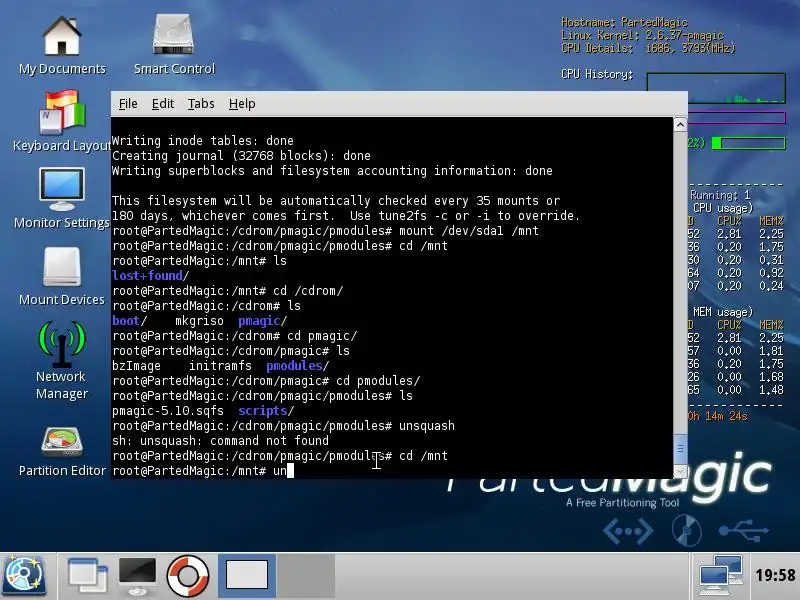This screenshot has width=800, height=600.
Task: Click the Hostname: PartedMagic text
Action: (624, 22)
